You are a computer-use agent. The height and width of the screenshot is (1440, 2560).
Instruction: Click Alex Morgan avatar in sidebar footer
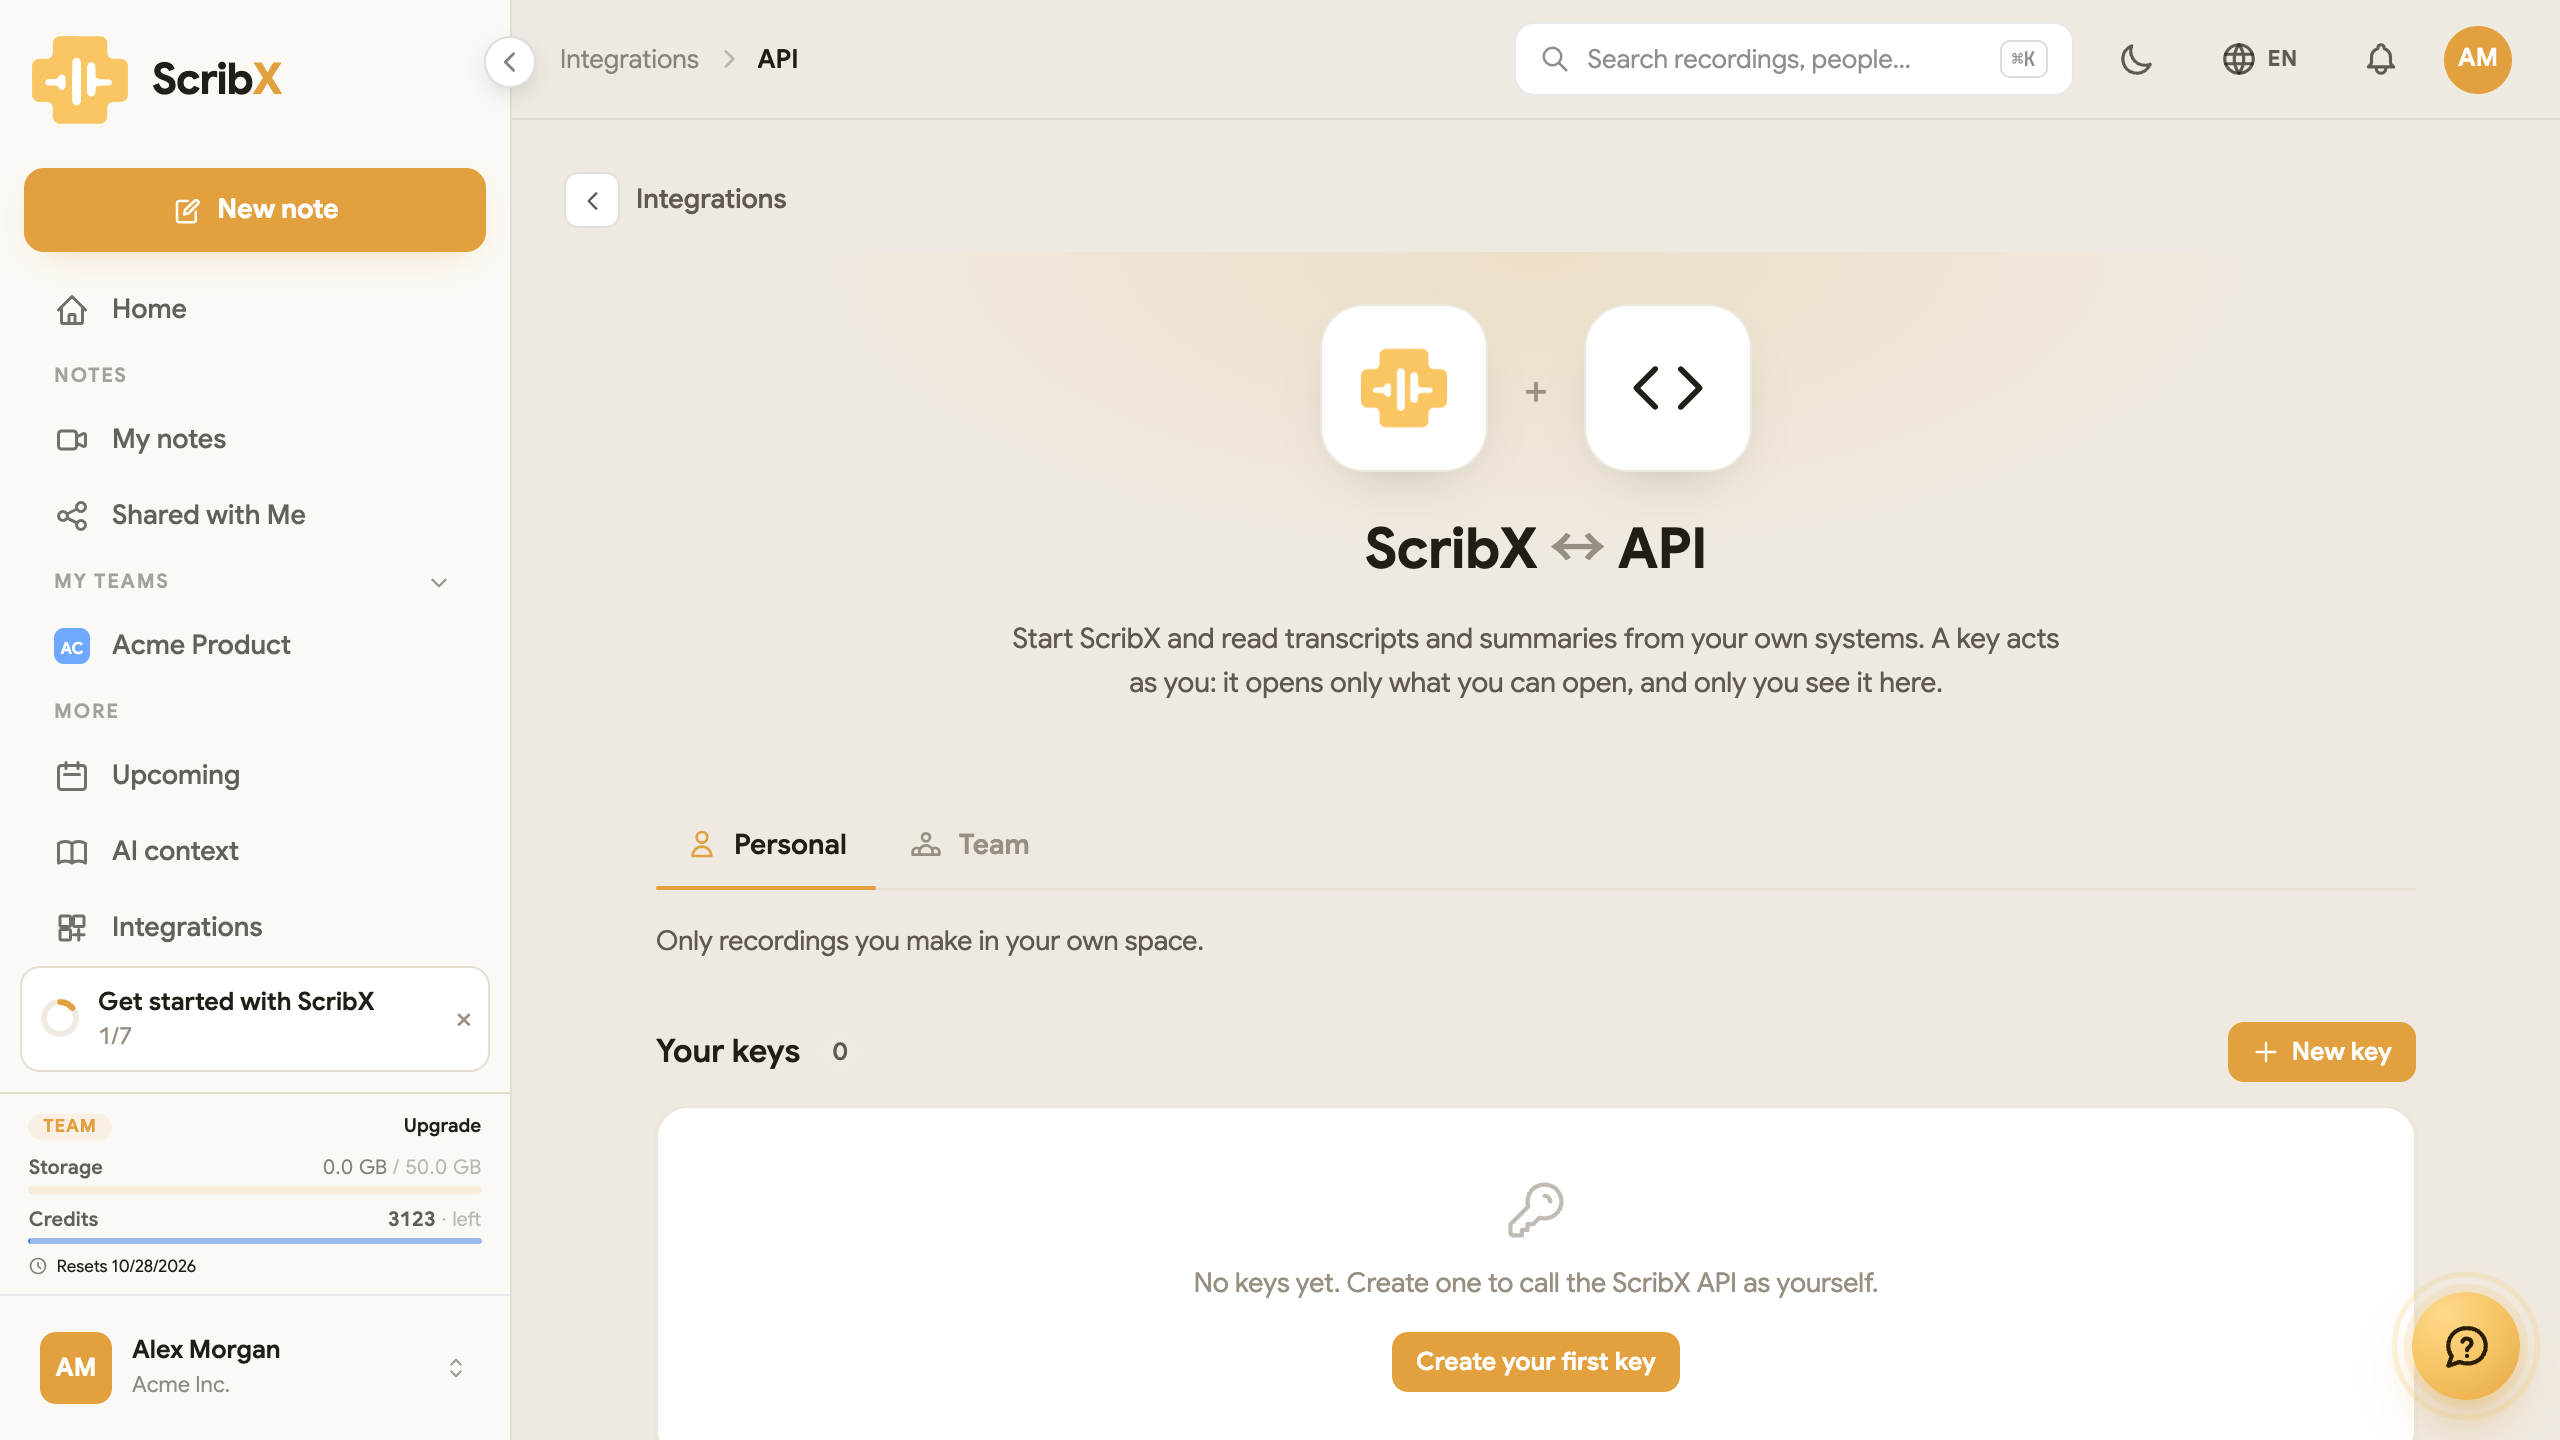point(76,1367)
